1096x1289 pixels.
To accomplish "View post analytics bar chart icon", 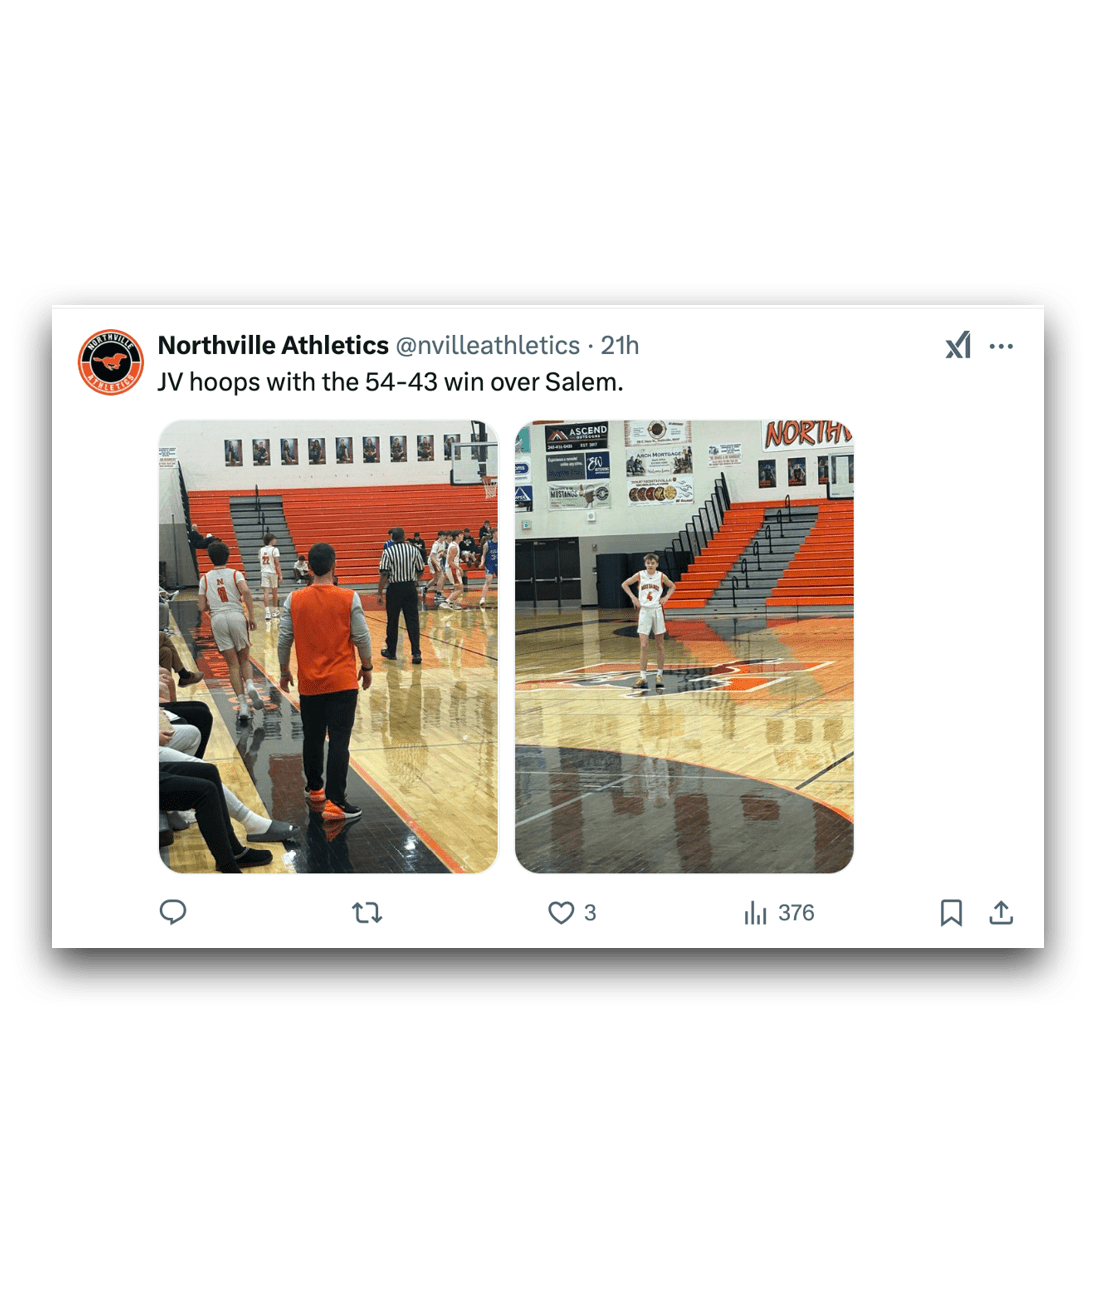I will 755,912.
